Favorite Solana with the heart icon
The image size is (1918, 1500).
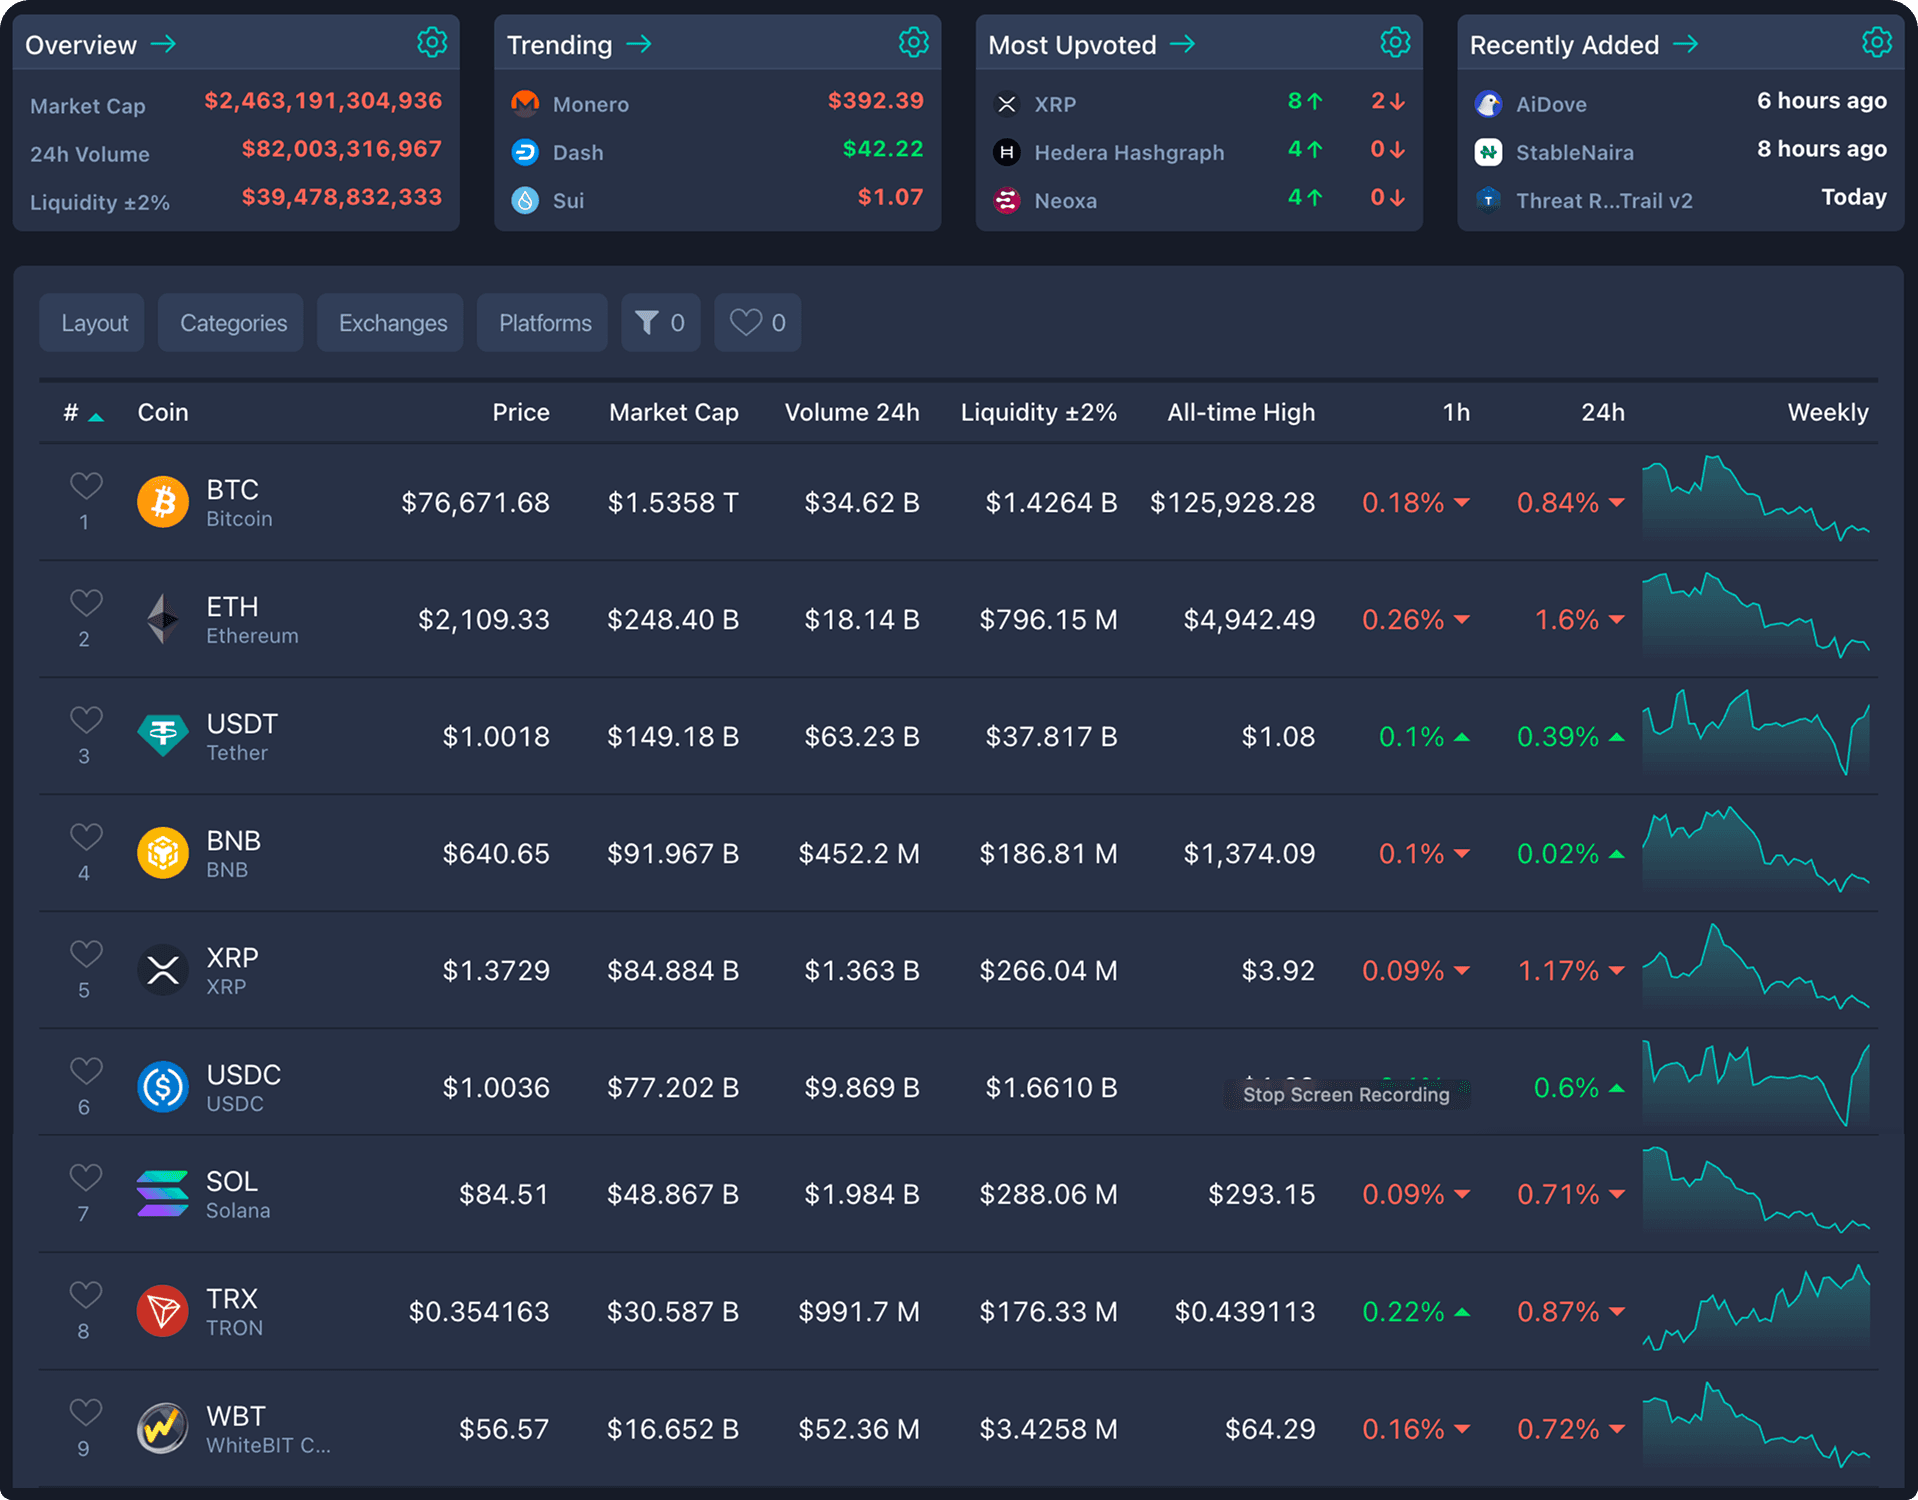coord(86,1178)
